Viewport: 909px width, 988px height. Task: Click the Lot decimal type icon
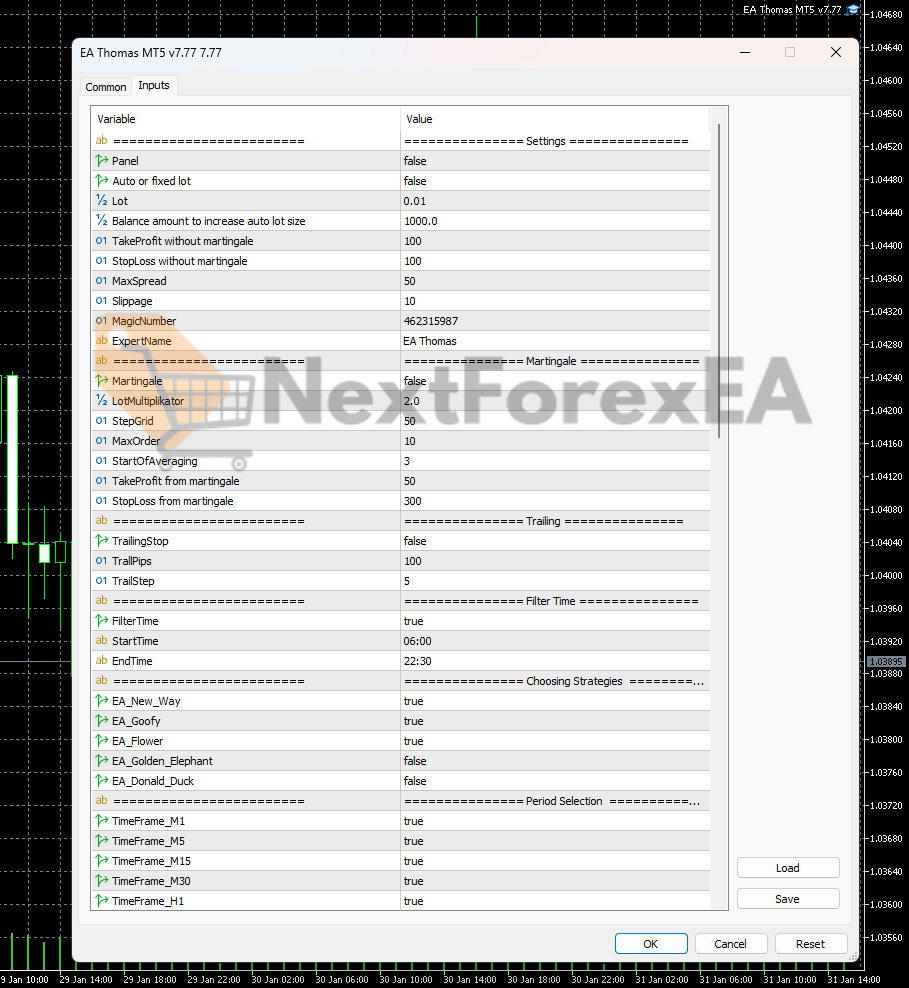pos(101,201)
